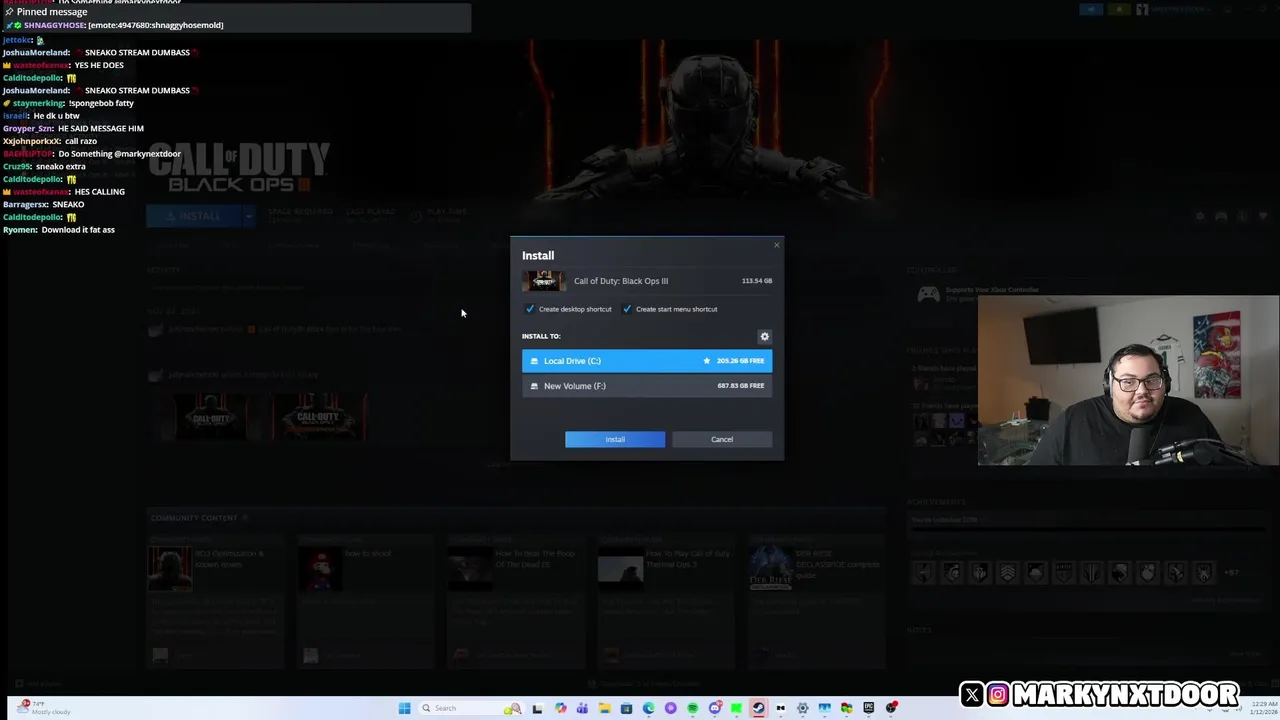This screenshot has height=720, width=1280.
Task: Select New Volume (F:) as install location
Action: pyautogui.click(x=647, y=386)
